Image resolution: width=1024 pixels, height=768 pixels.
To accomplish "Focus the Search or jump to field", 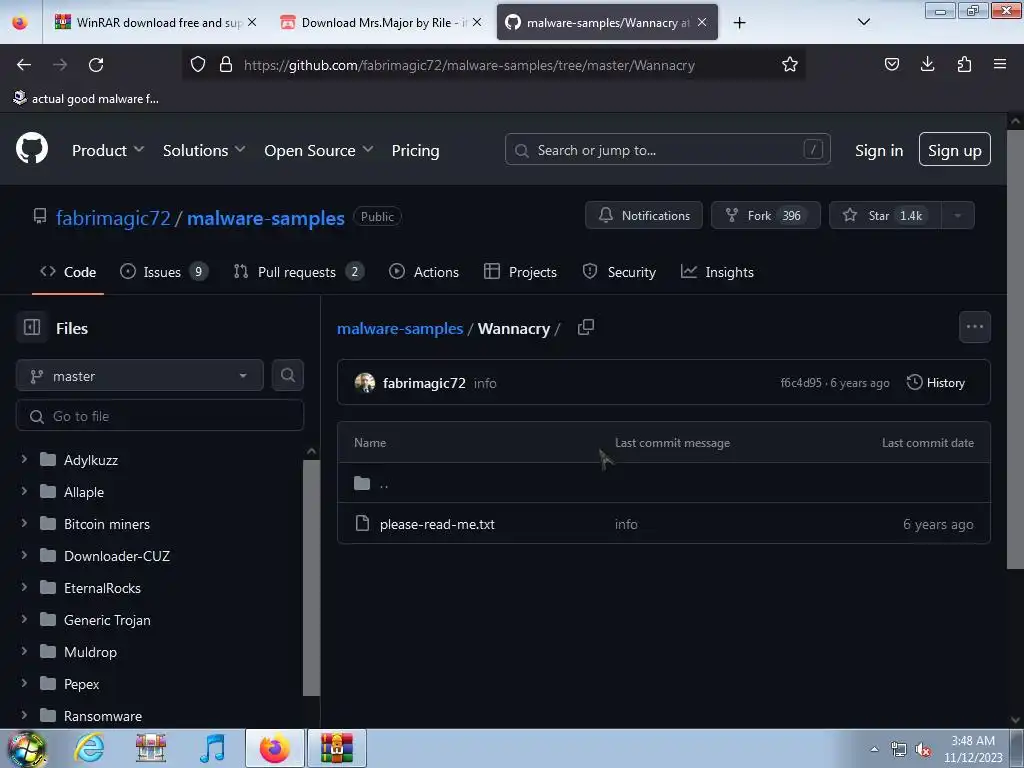I will click(x=667, y=150).
